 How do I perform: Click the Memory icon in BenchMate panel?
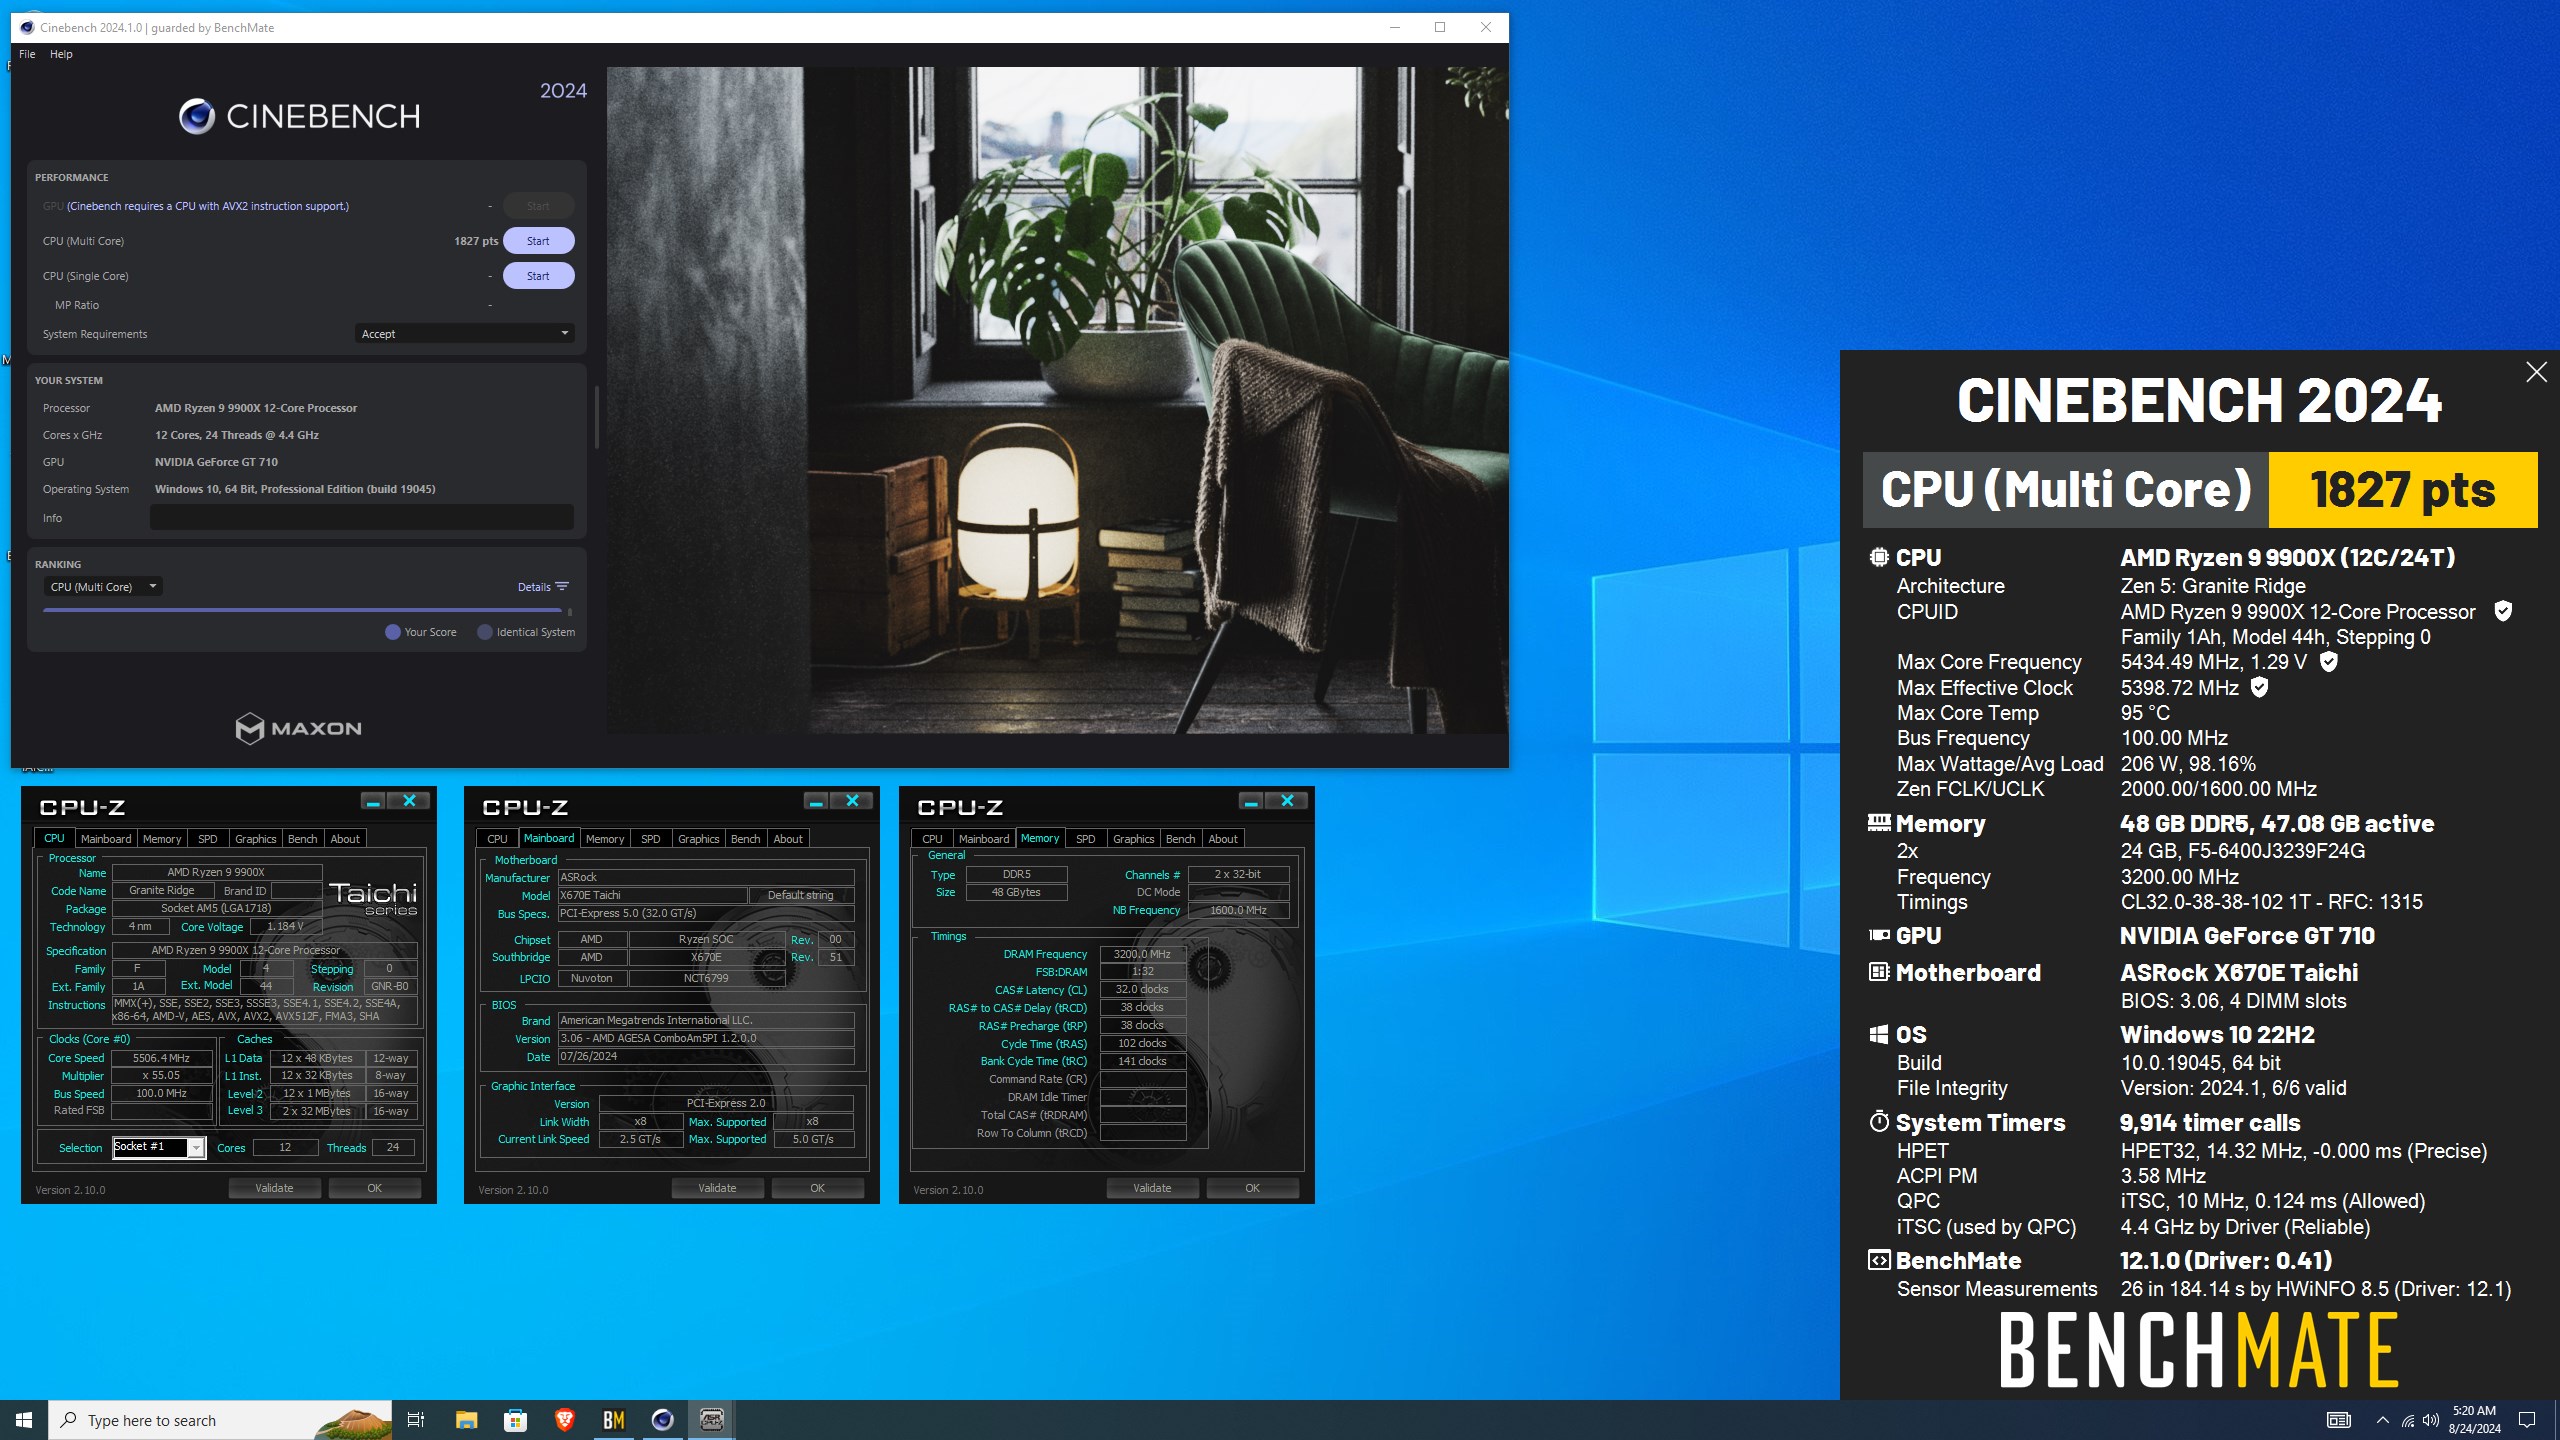pyautogui.click(x=1879, y=823)
